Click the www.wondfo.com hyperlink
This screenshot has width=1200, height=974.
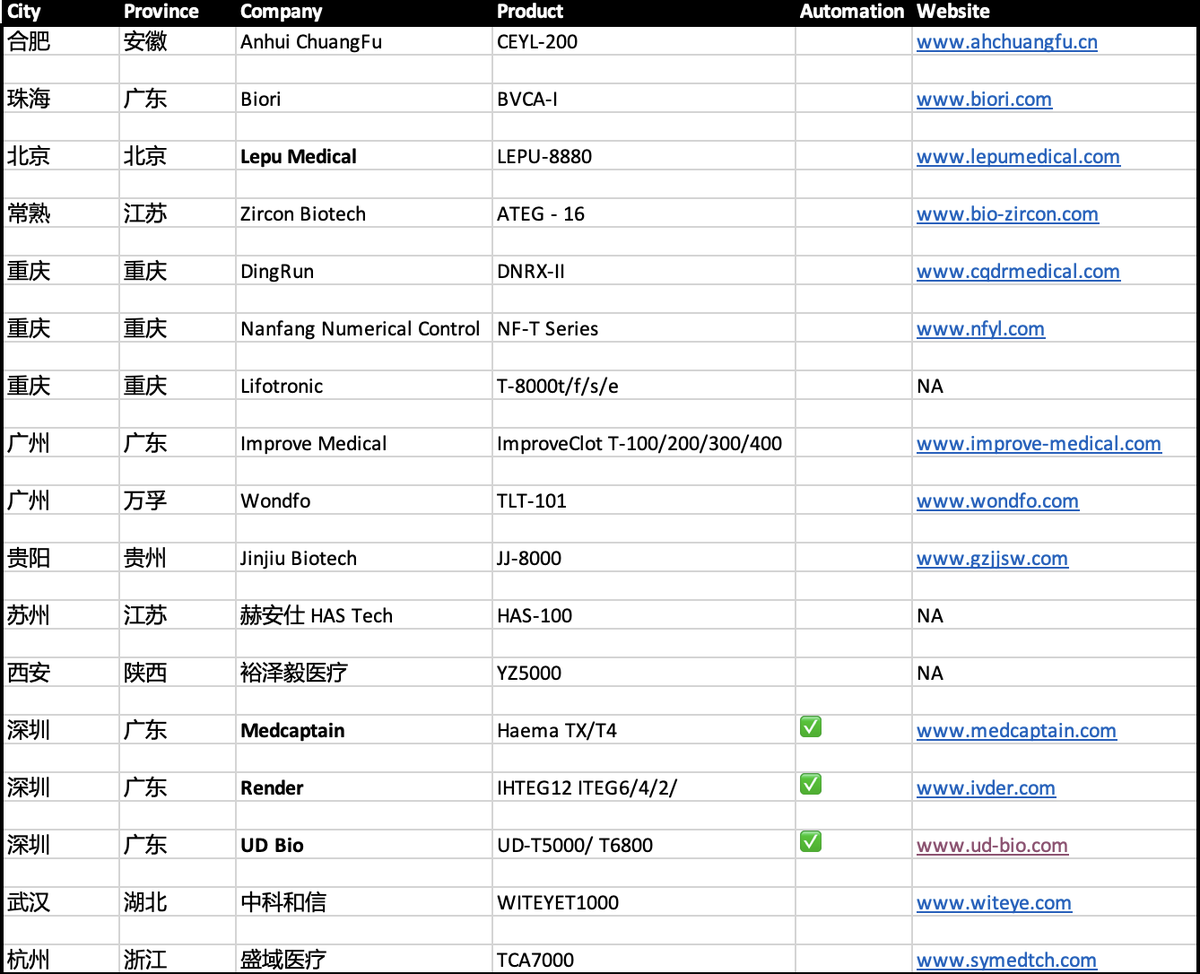click(x=997, y=501)
